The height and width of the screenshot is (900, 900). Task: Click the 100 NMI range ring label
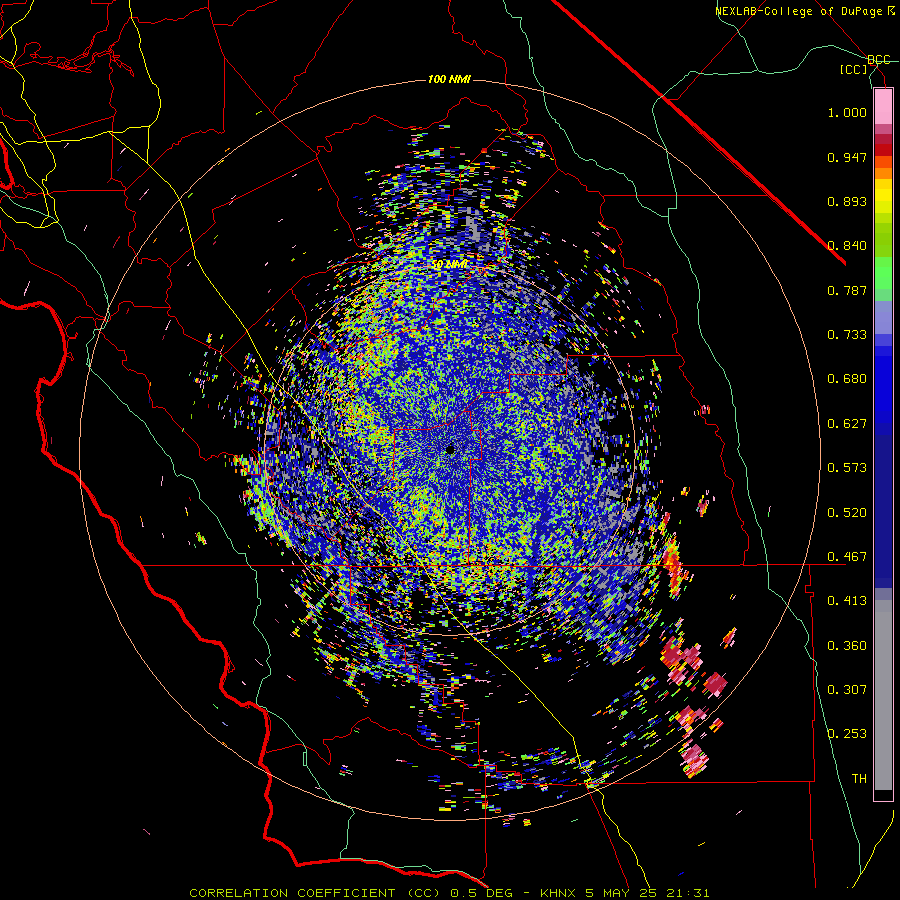tap(449, 79)
